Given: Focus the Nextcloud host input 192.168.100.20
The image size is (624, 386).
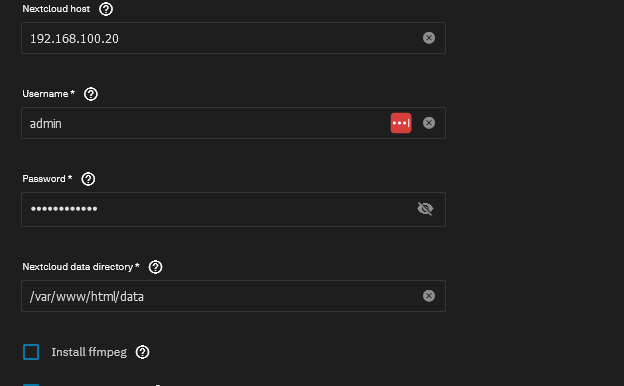Looking at the screenshot, I should click(233, 38).
